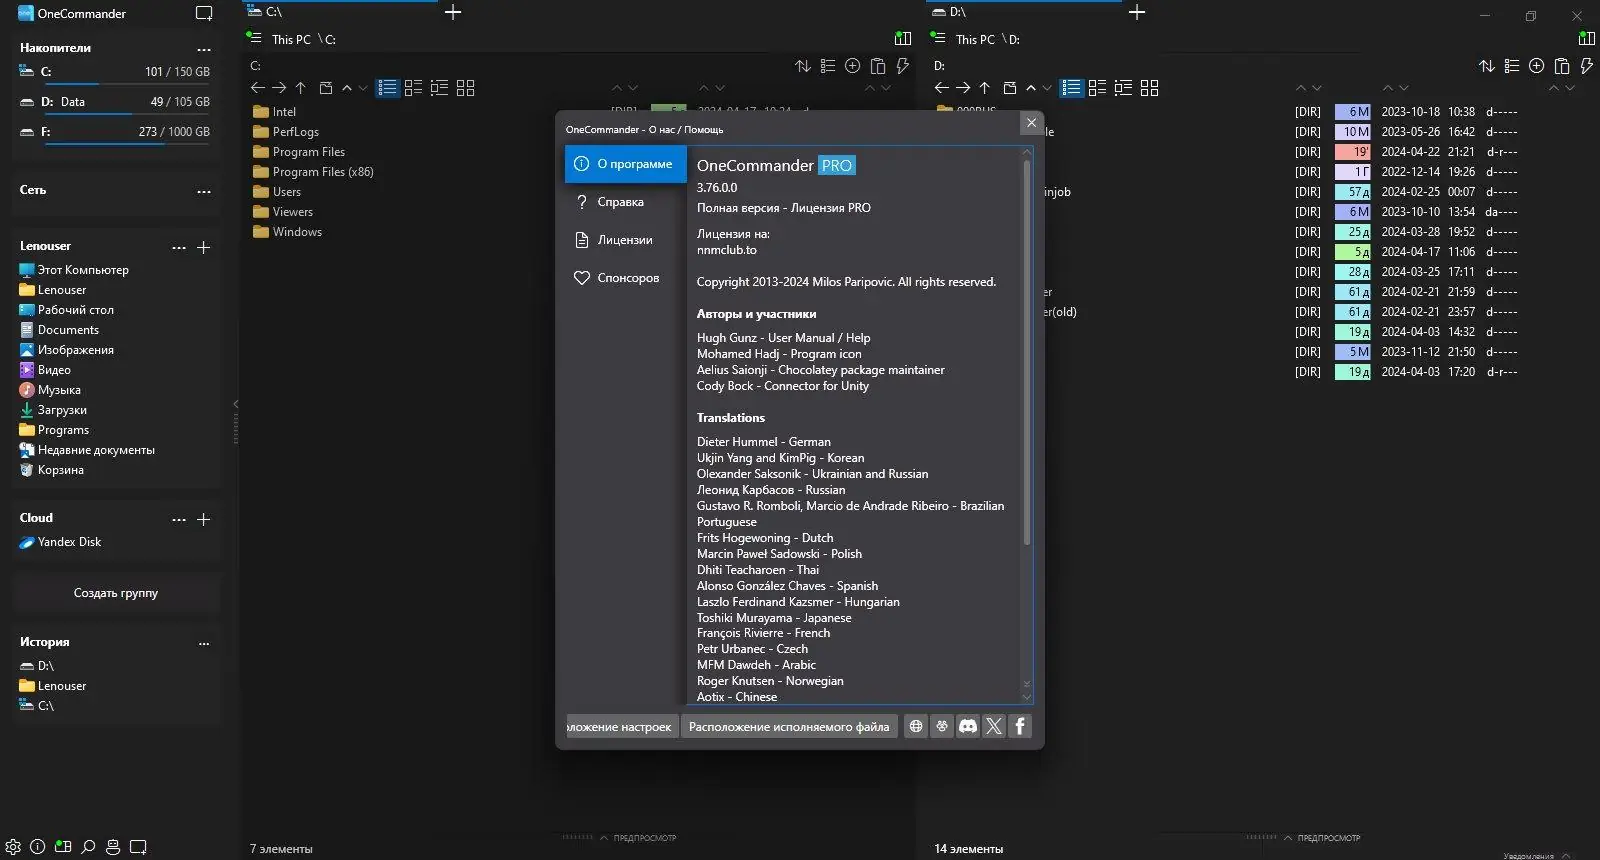Click history up chevron in C: pane toolbar
The width and height of the screenshot is (1600, 860).
pos(347,88)
